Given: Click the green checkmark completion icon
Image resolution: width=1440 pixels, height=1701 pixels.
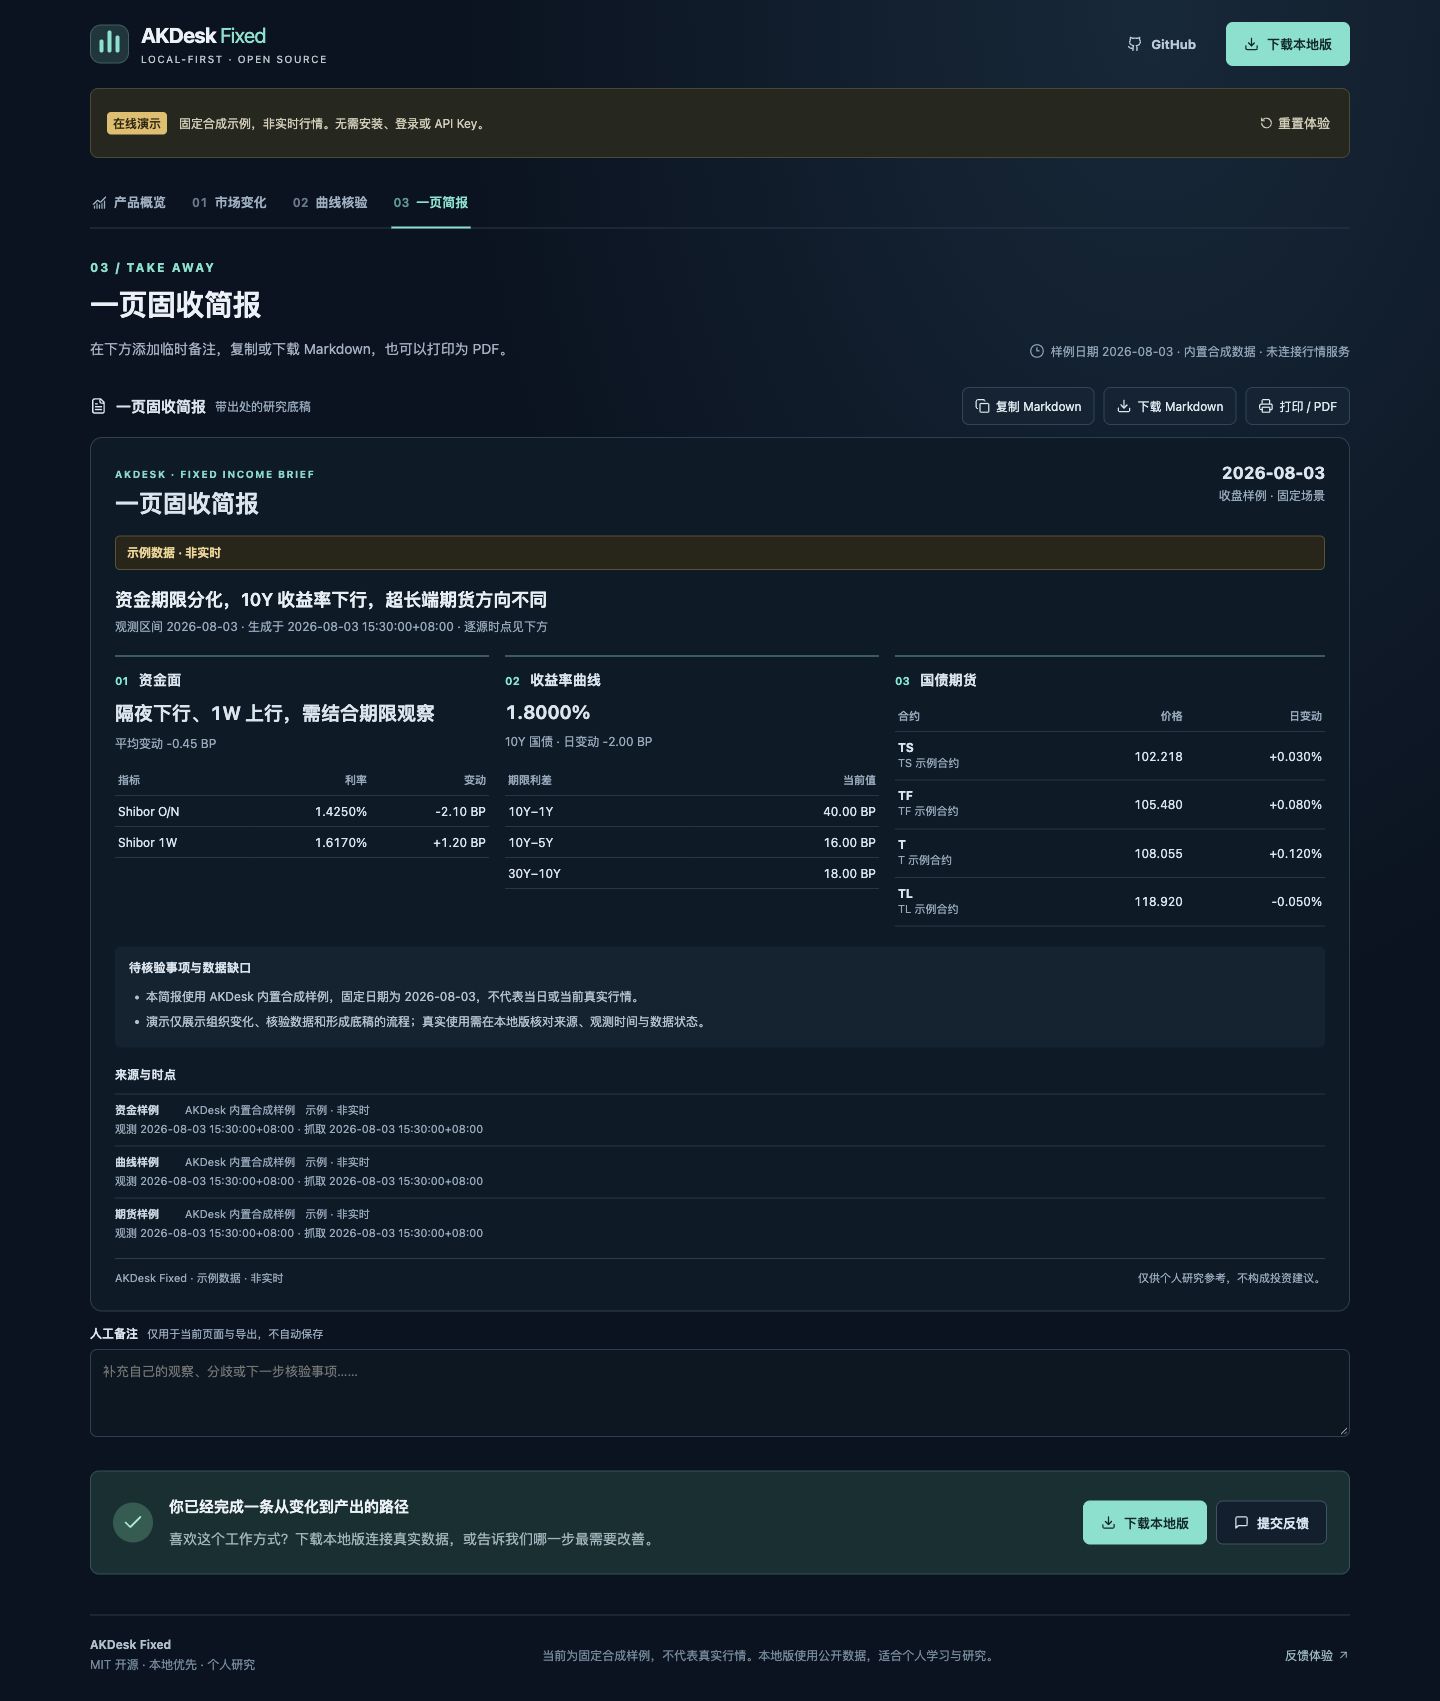Looking at the screenshot, I should [133, 1522].
